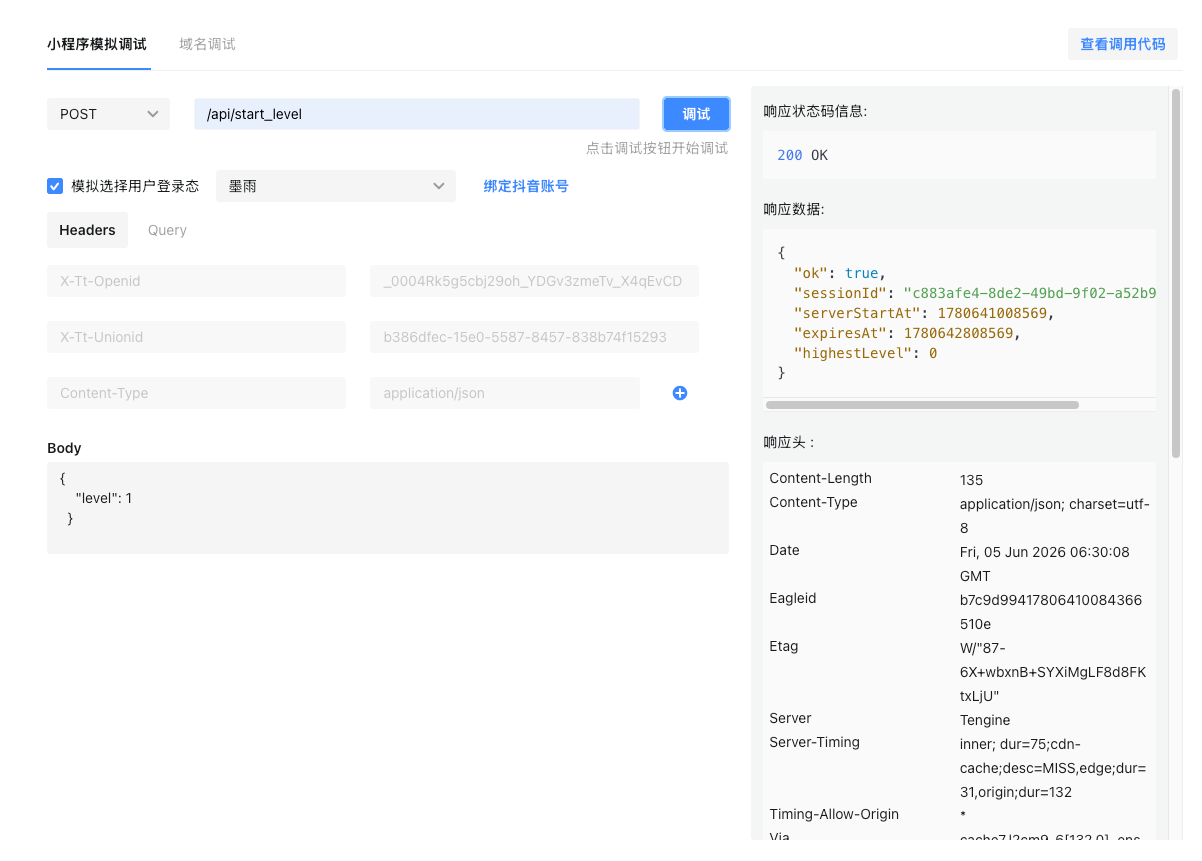Viewport: 1202px width, 861px height.
Task: Switch to the 小程序模拟调试 tab
Action: point(97,44)
